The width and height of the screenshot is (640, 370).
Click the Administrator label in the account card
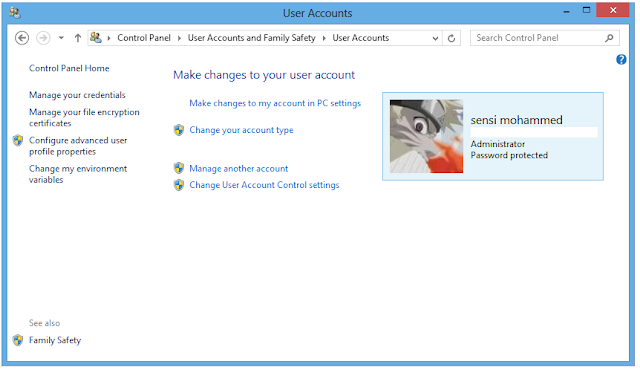click(x=498, y=144)
